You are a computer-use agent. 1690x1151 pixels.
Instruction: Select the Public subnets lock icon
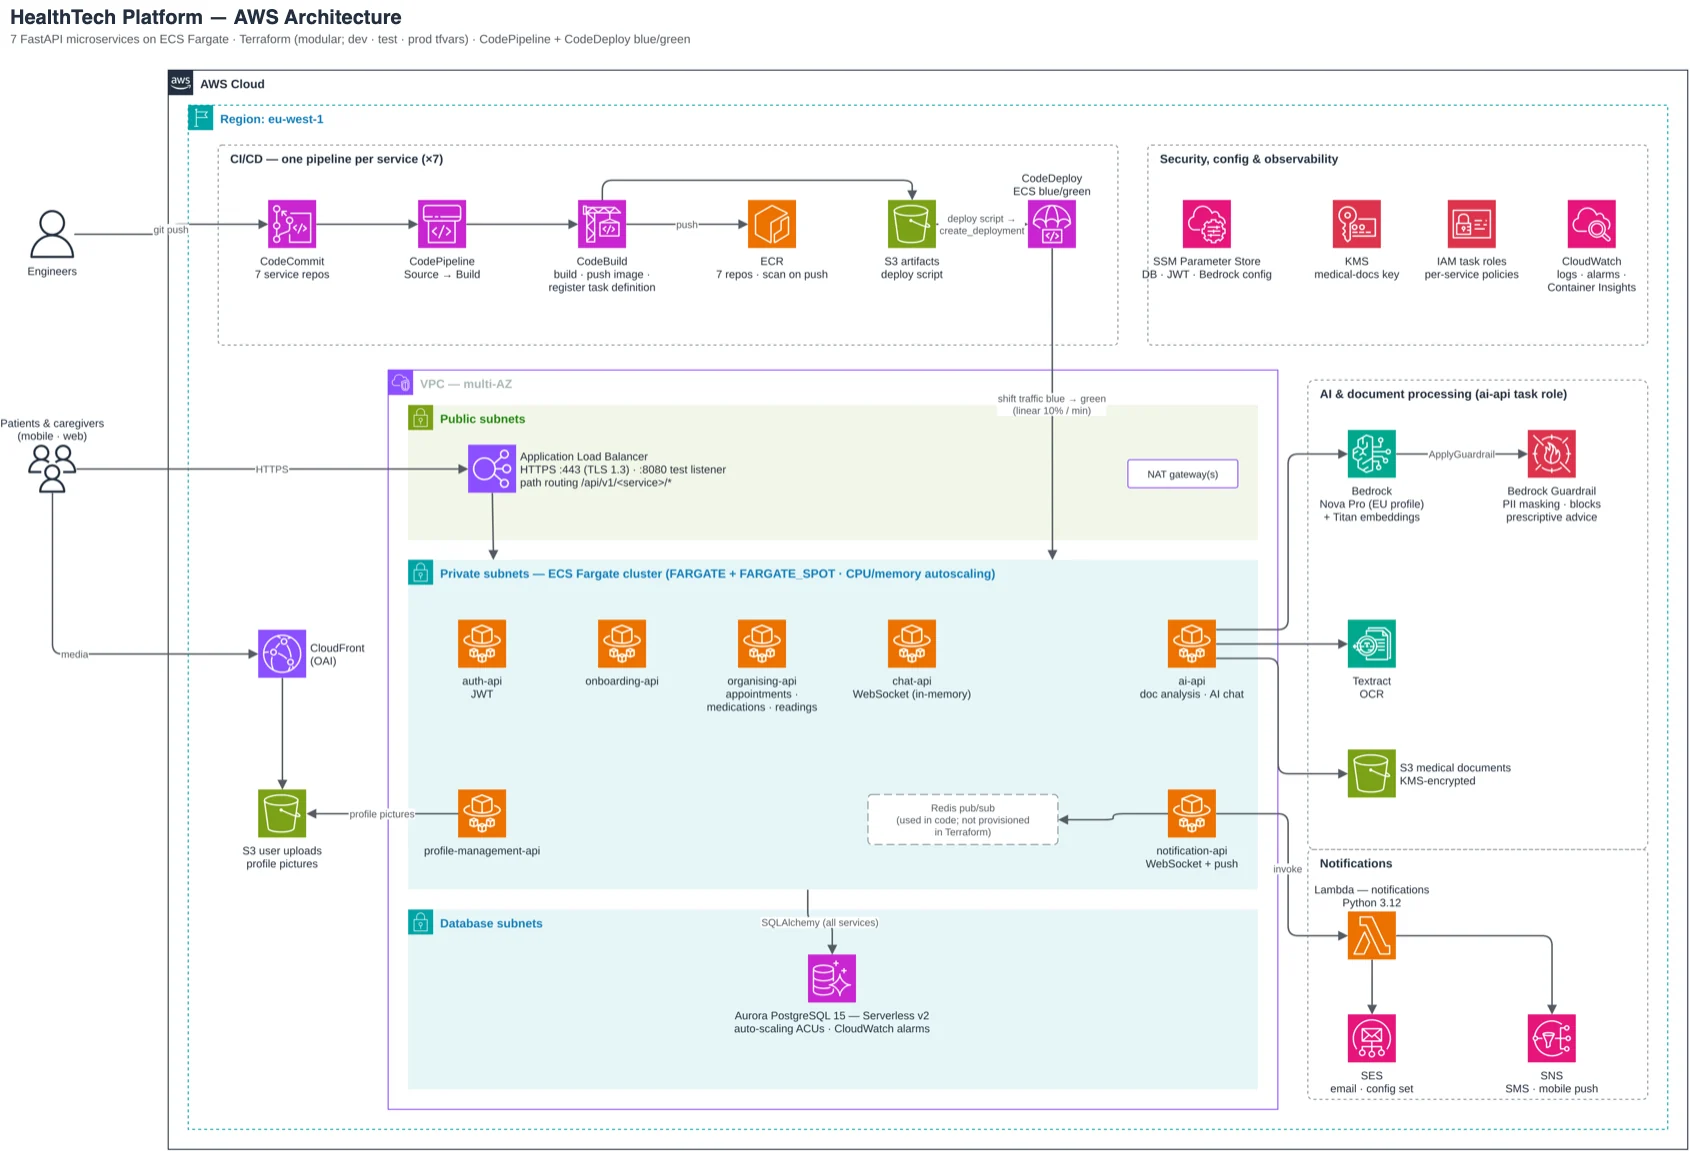(421, 418)
